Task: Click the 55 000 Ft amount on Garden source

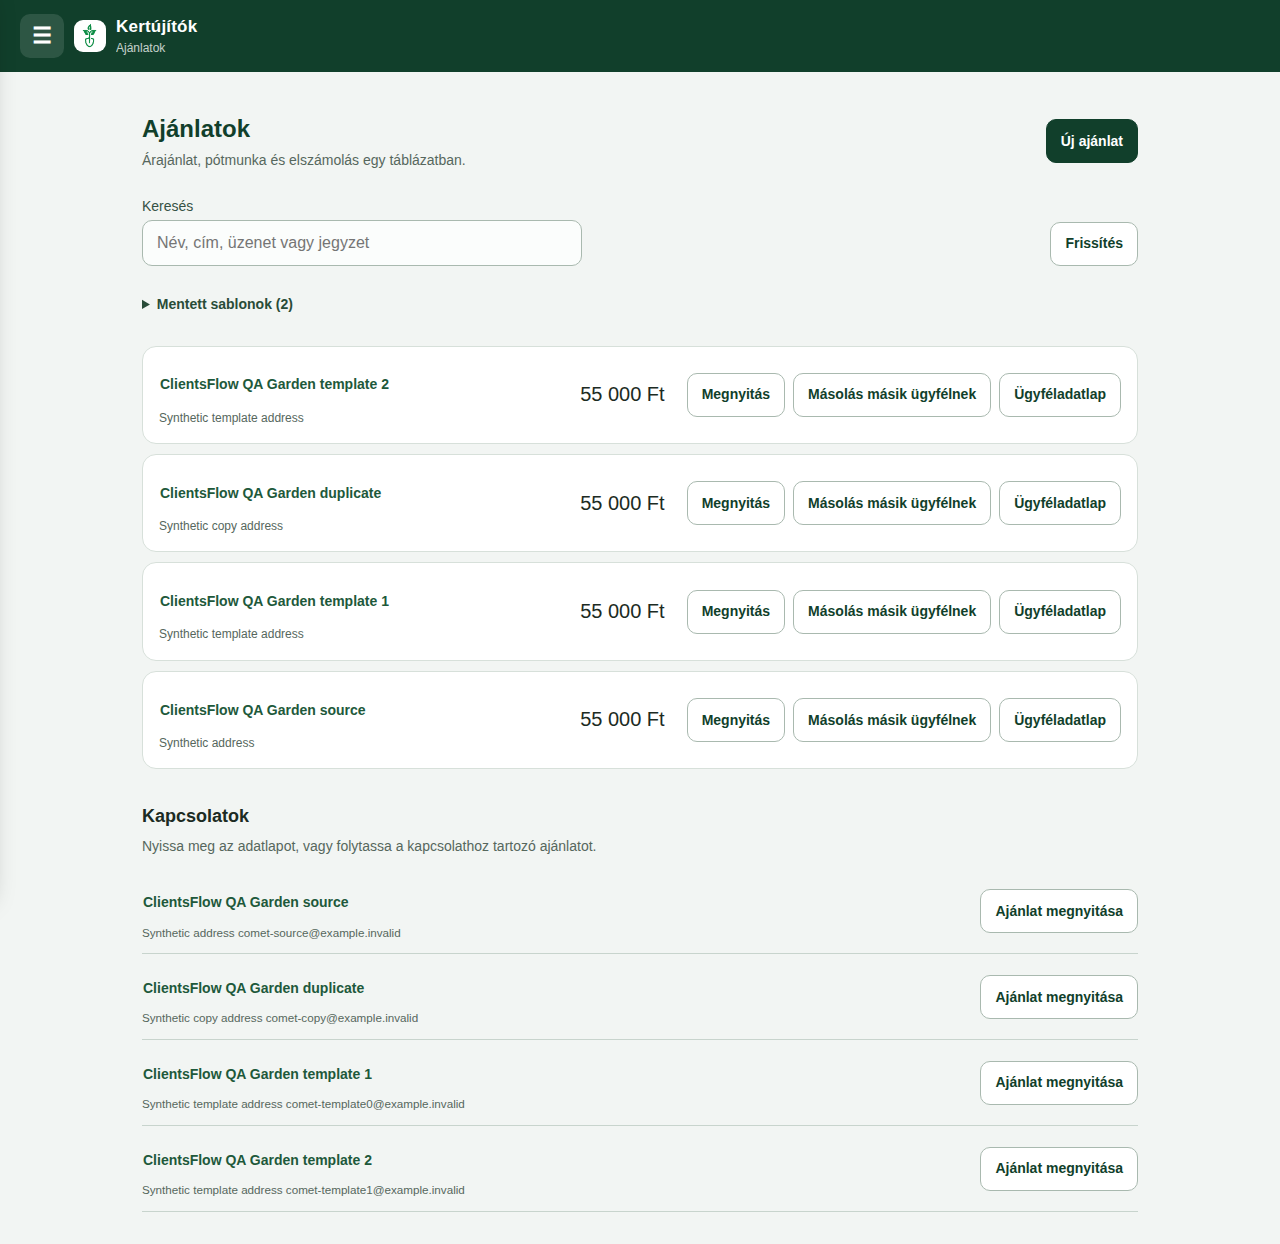Action: coord(622,720)
